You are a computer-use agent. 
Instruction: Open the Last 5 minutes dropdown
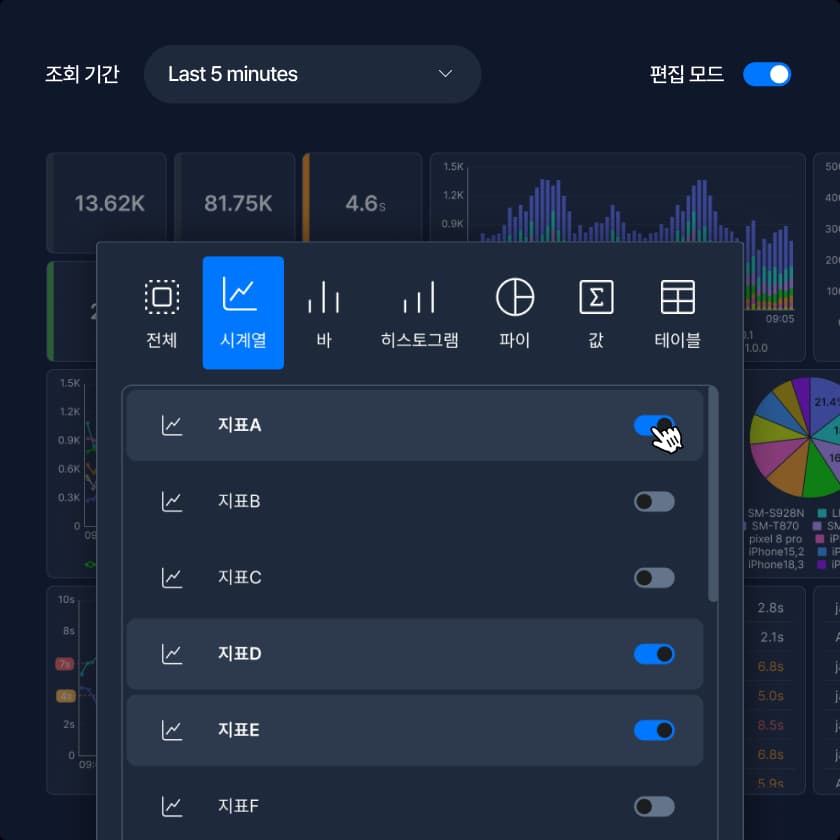point(312,75)
